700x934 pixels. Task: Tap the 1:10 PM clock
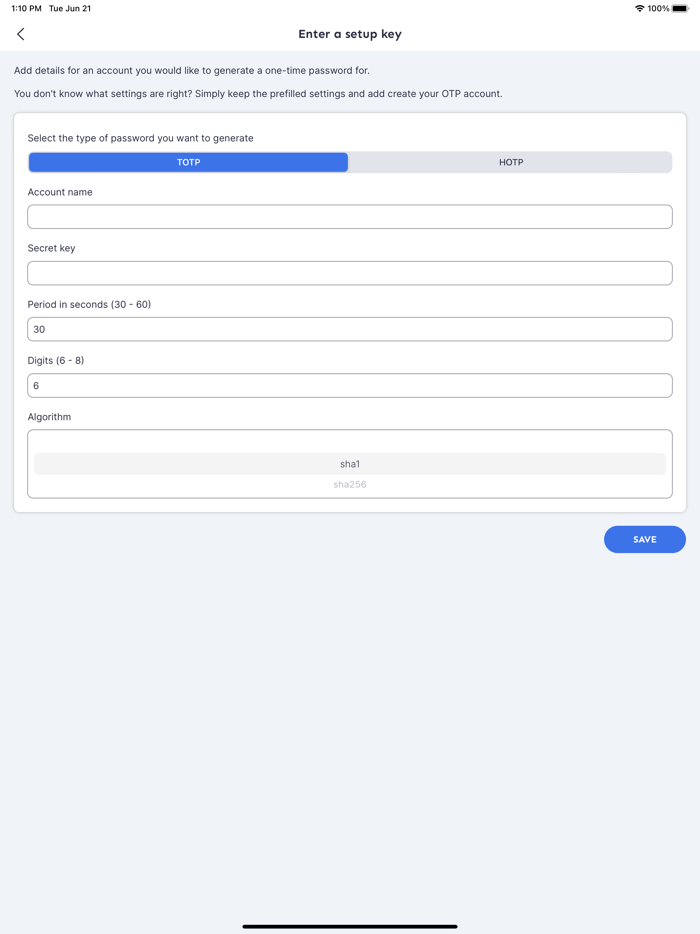26,9
